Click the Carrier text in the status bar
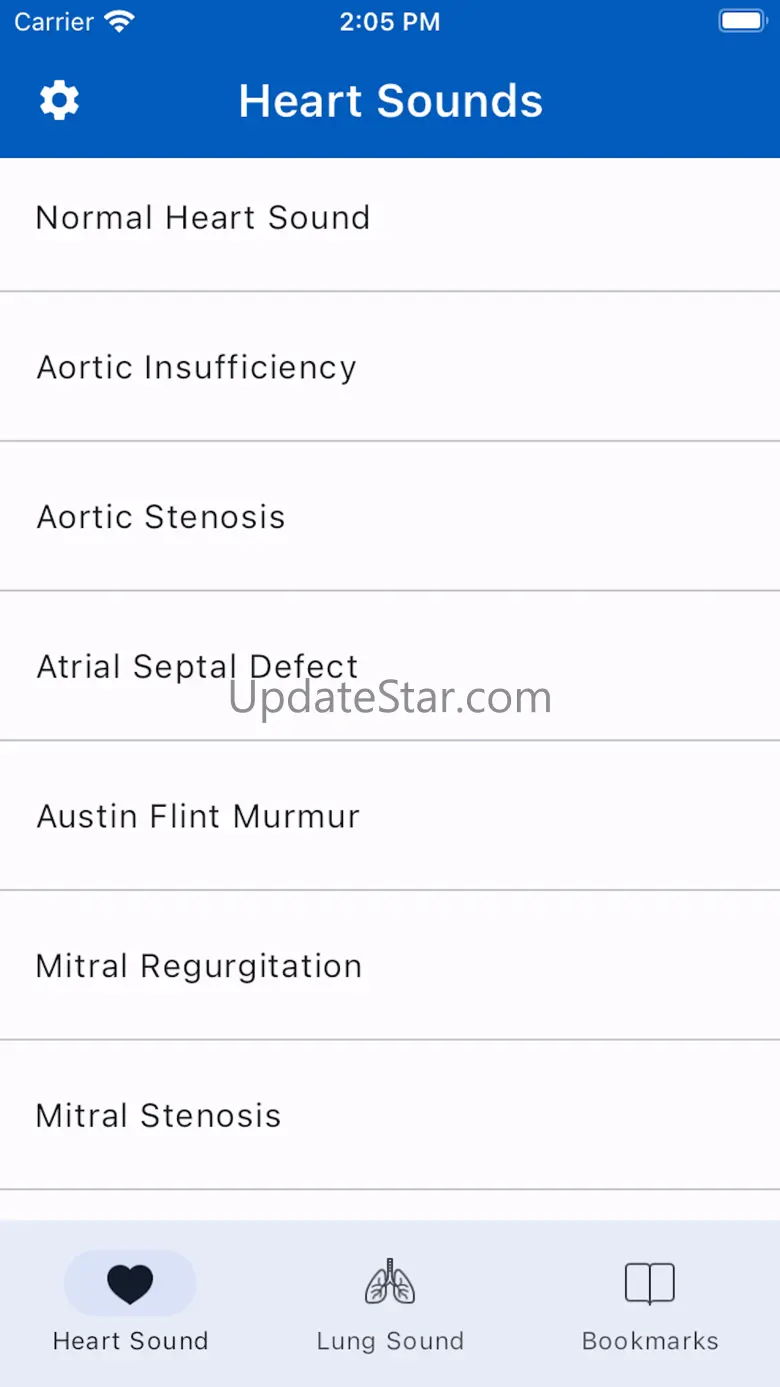 point(56,22)
